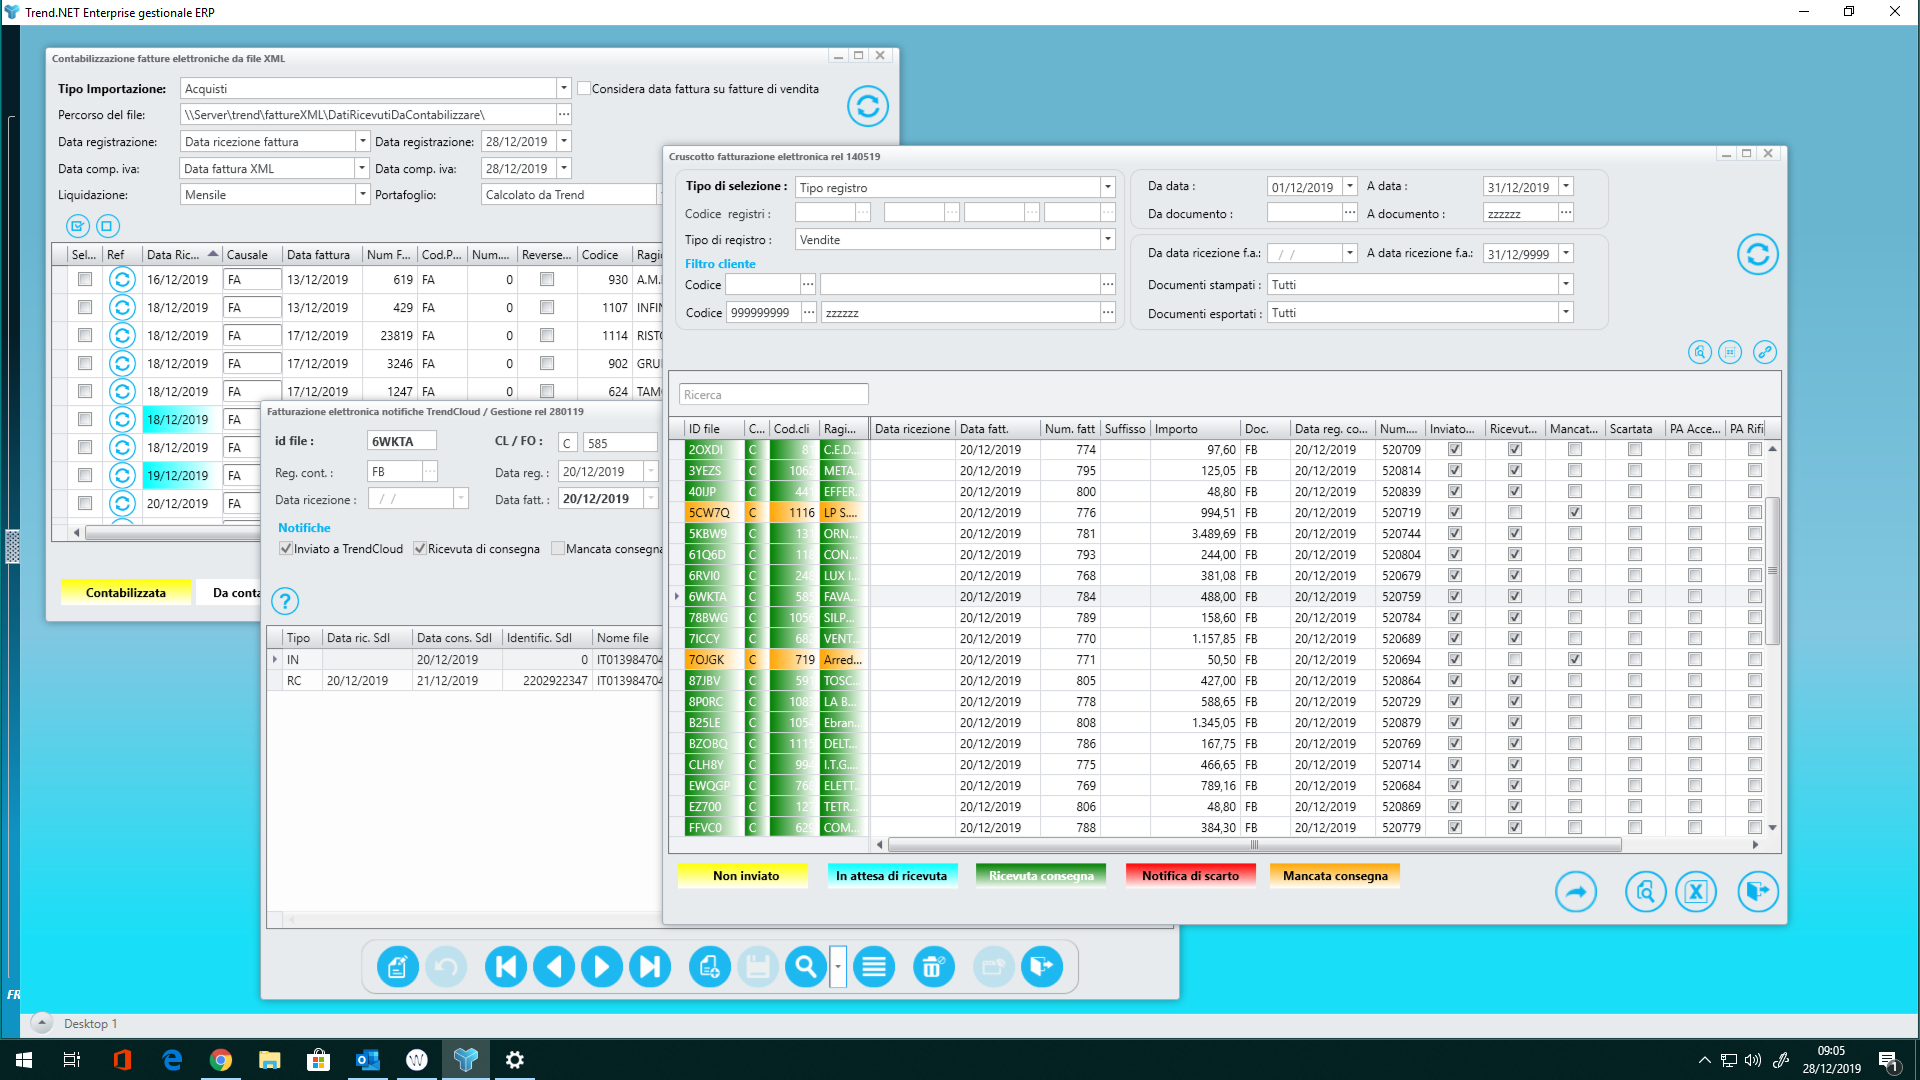Click the blue help question mark icon
This screenshot has width=1920, height=1080.
pyautogui.click(x=285, y=601)
